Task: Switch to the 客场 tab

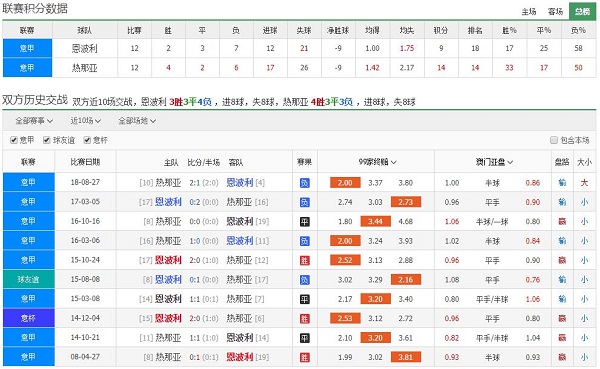Action: [x=555, y=12]
